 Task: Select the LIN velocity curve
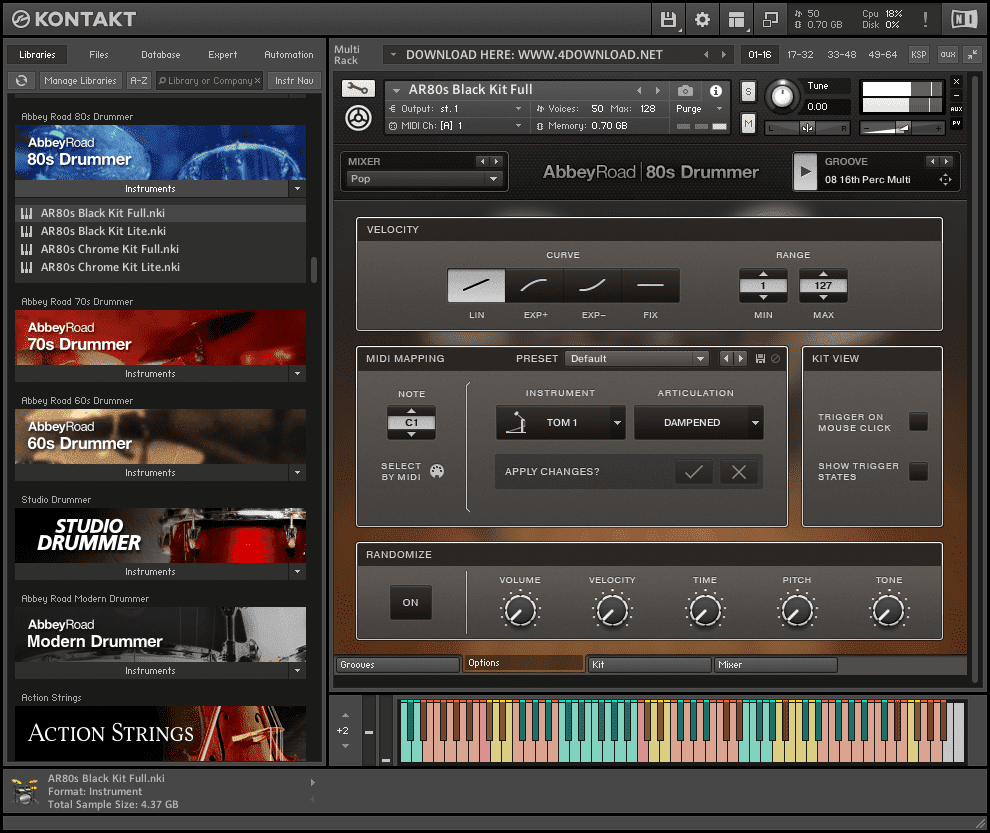click(476, 285)
